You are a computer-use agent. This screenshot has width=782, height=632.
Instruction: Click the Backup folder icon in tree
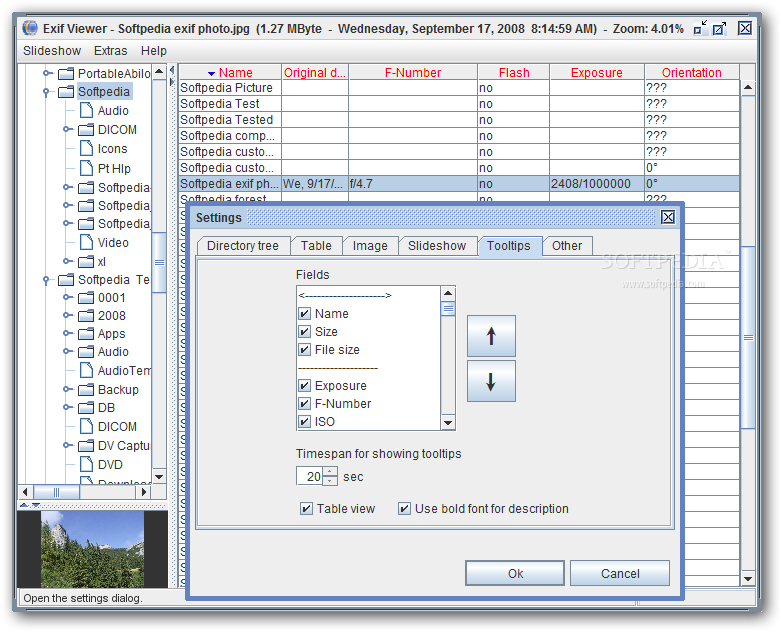[x=86, y=390]
